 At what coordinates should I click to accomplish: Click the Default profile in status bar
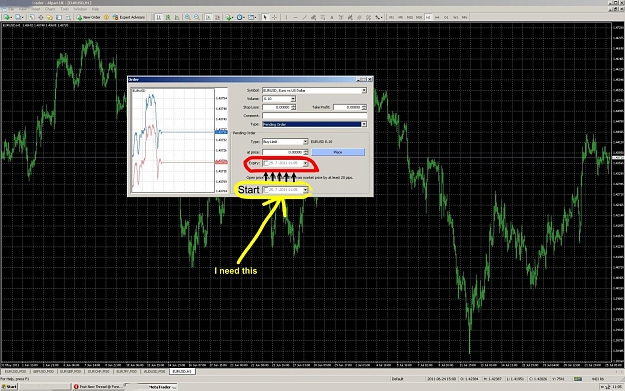pyautogui.click(x=397, y=379)
